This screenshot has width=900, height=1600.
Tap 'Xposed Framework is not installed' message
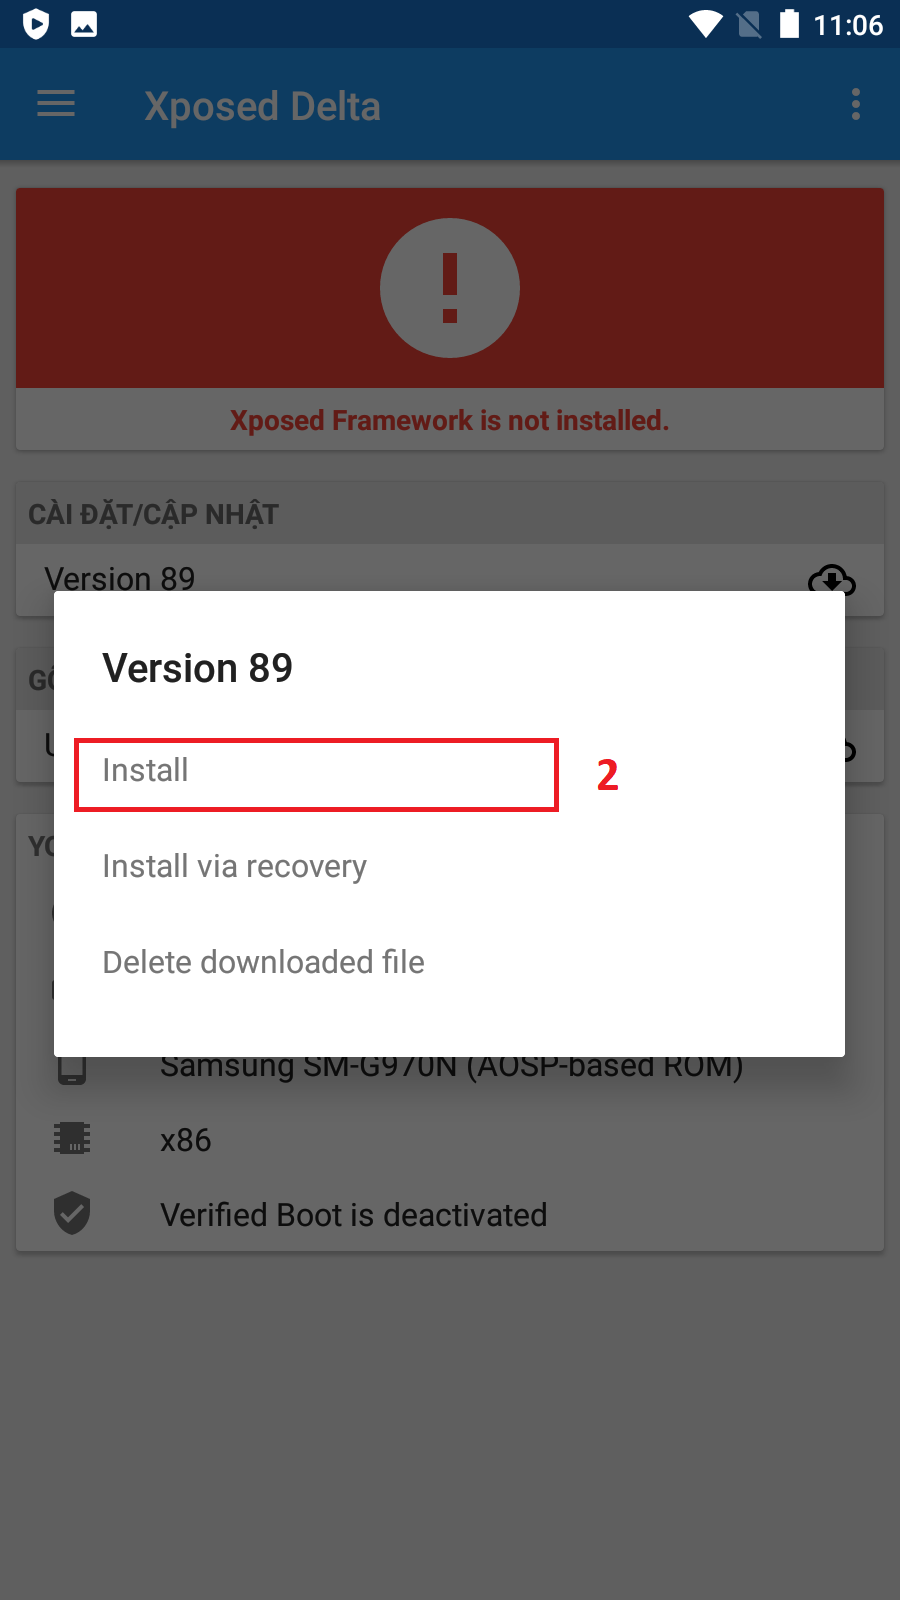pyautogui.click(x=450, y=420)
